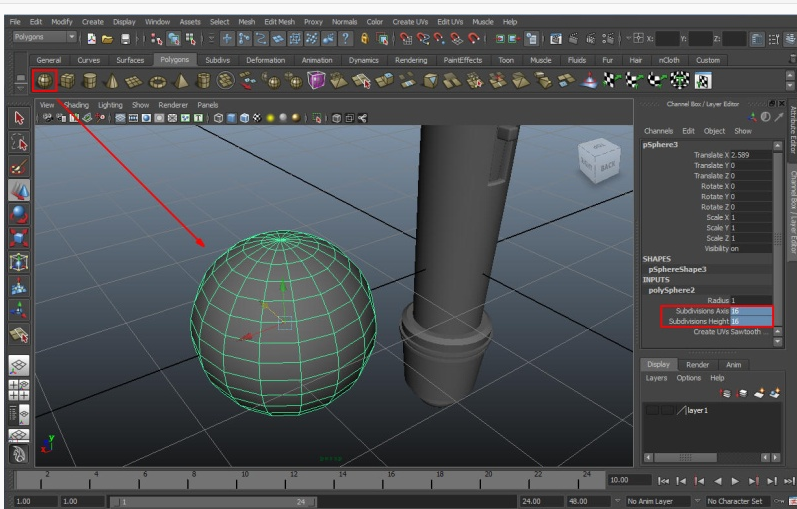
Task: Select the Lasso Select tool
Action: point(19,142)
